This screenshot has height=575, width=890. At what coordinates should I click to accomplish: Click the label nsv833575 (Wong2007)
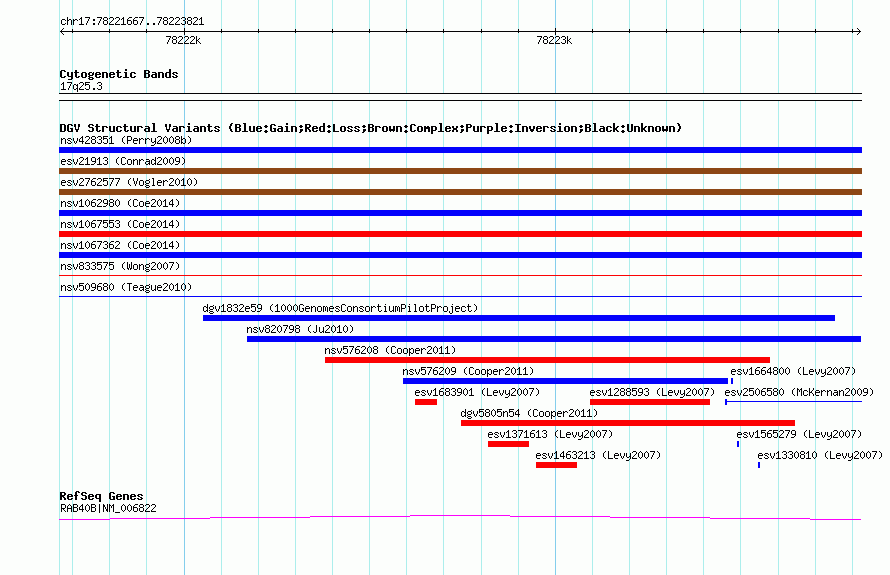point(120,266)
